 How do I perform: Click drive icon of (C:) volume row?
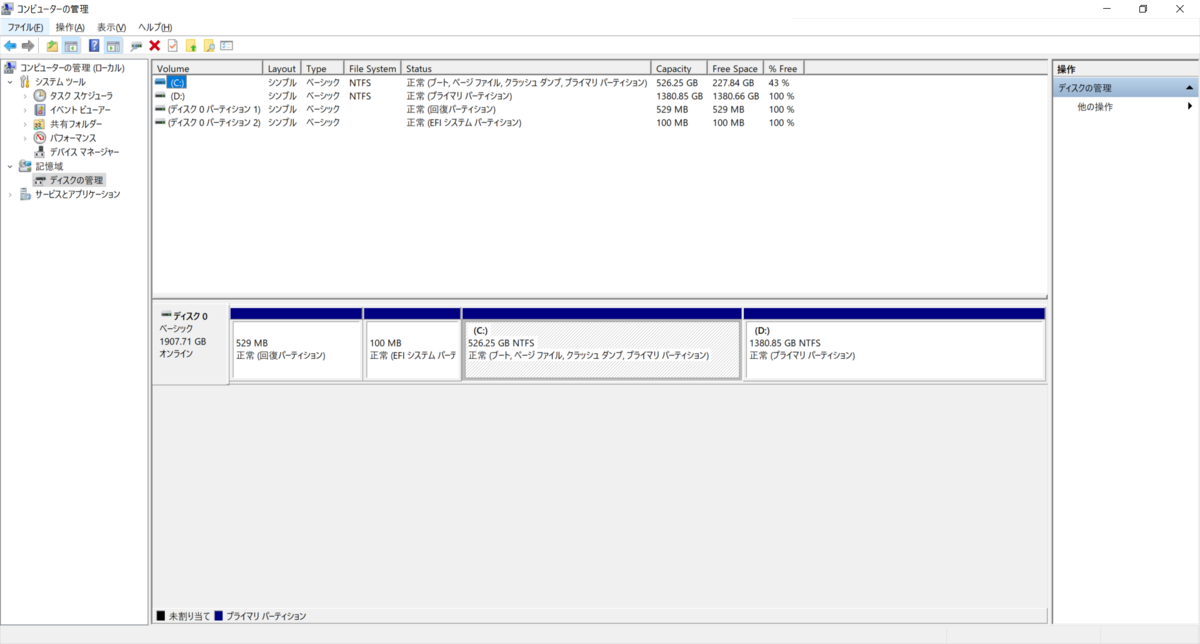(160, 82)
